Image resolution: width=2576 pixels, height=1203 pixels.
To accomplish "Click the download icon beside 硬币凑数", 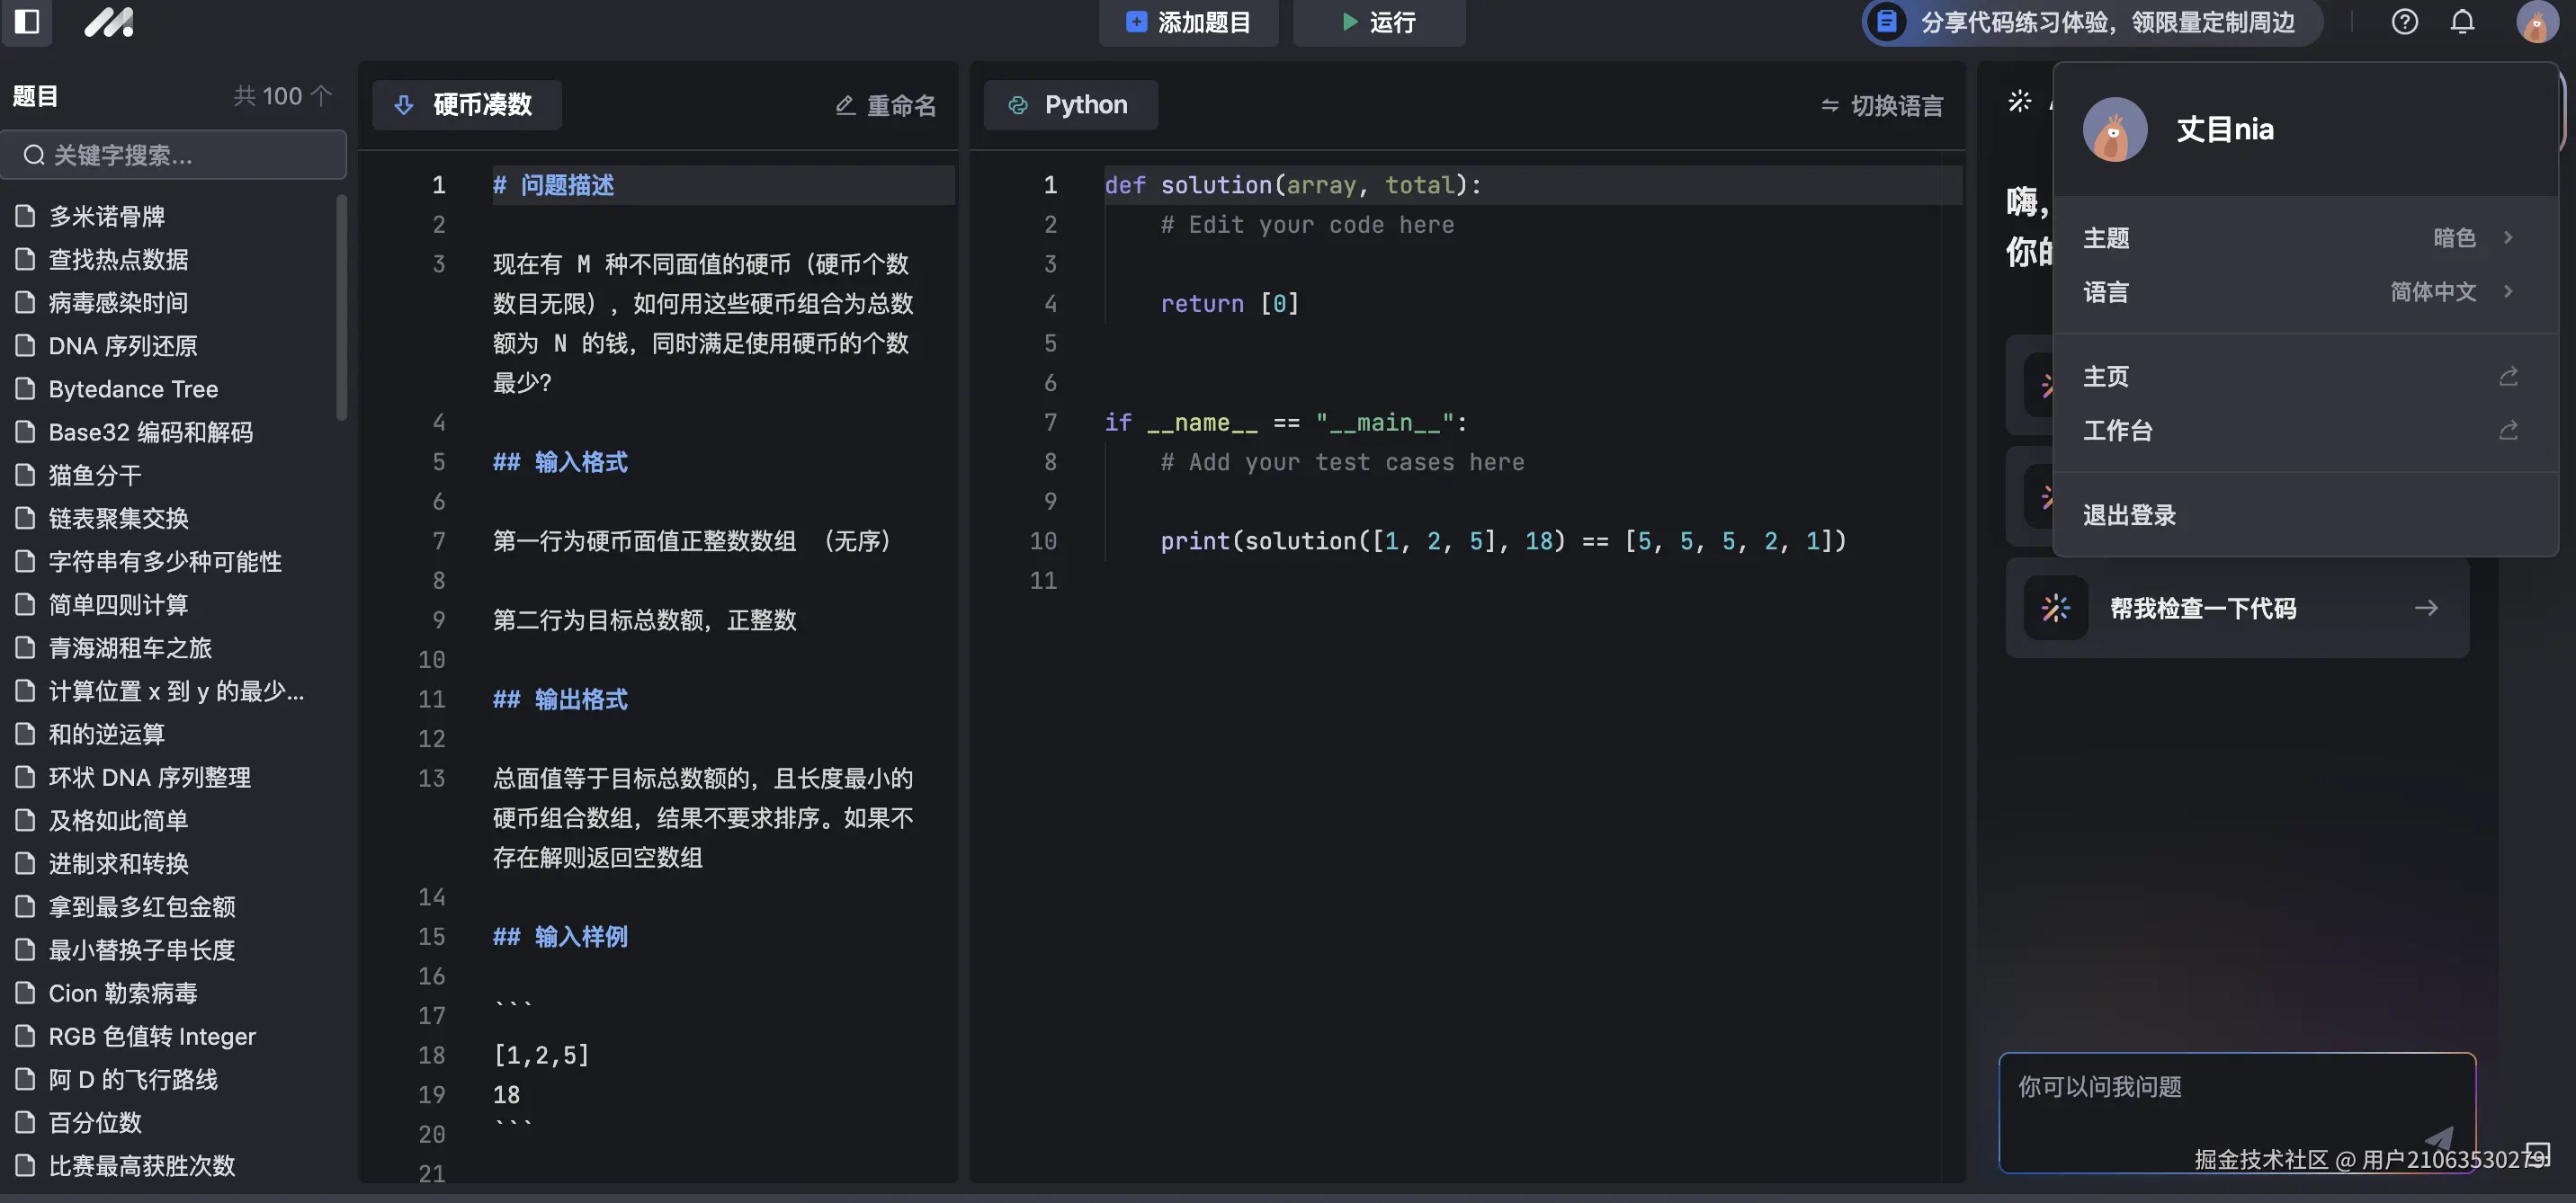I will (404, 105).
